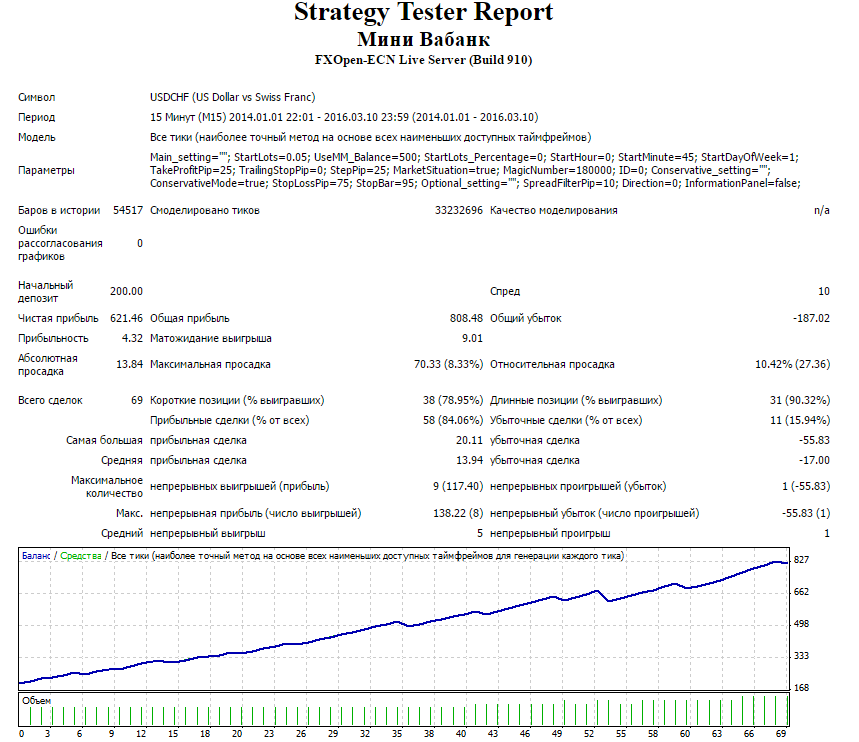
Task: Click the "Качество моделирования" label
Action: click(554, 210)
